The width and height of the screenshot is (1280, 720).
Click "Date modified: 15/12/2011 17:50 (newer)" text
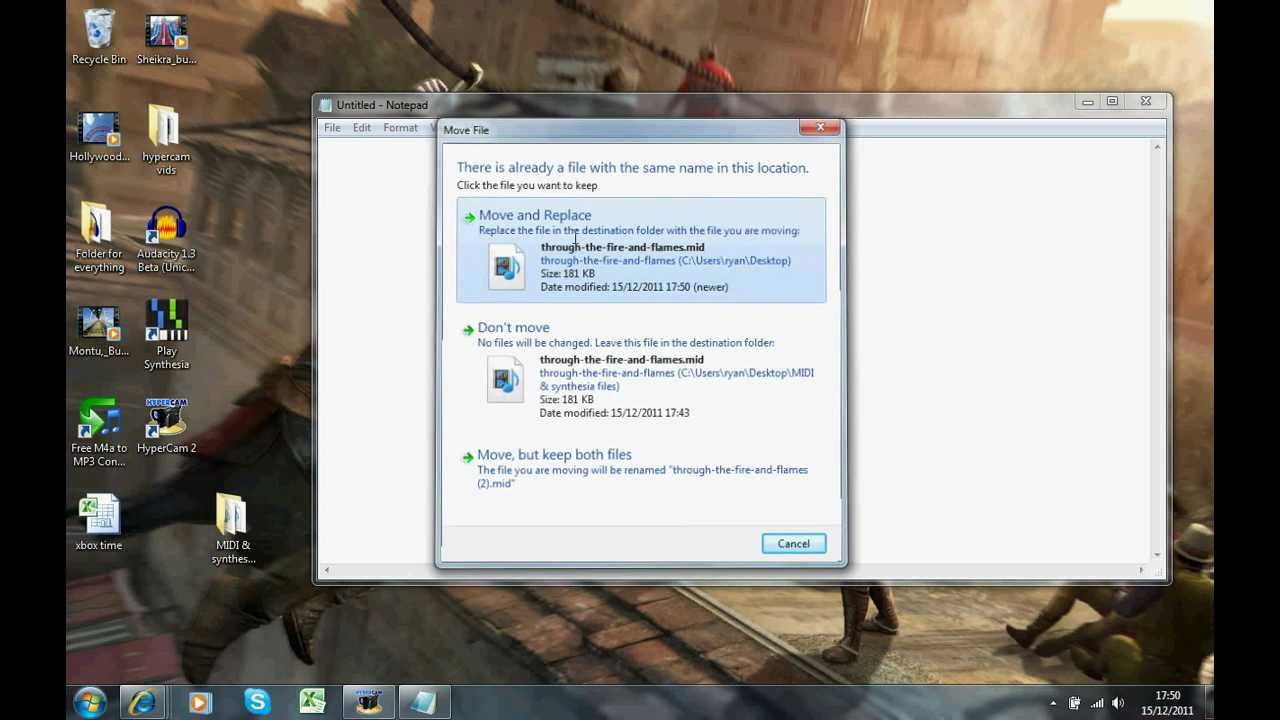tap(634, 287)
